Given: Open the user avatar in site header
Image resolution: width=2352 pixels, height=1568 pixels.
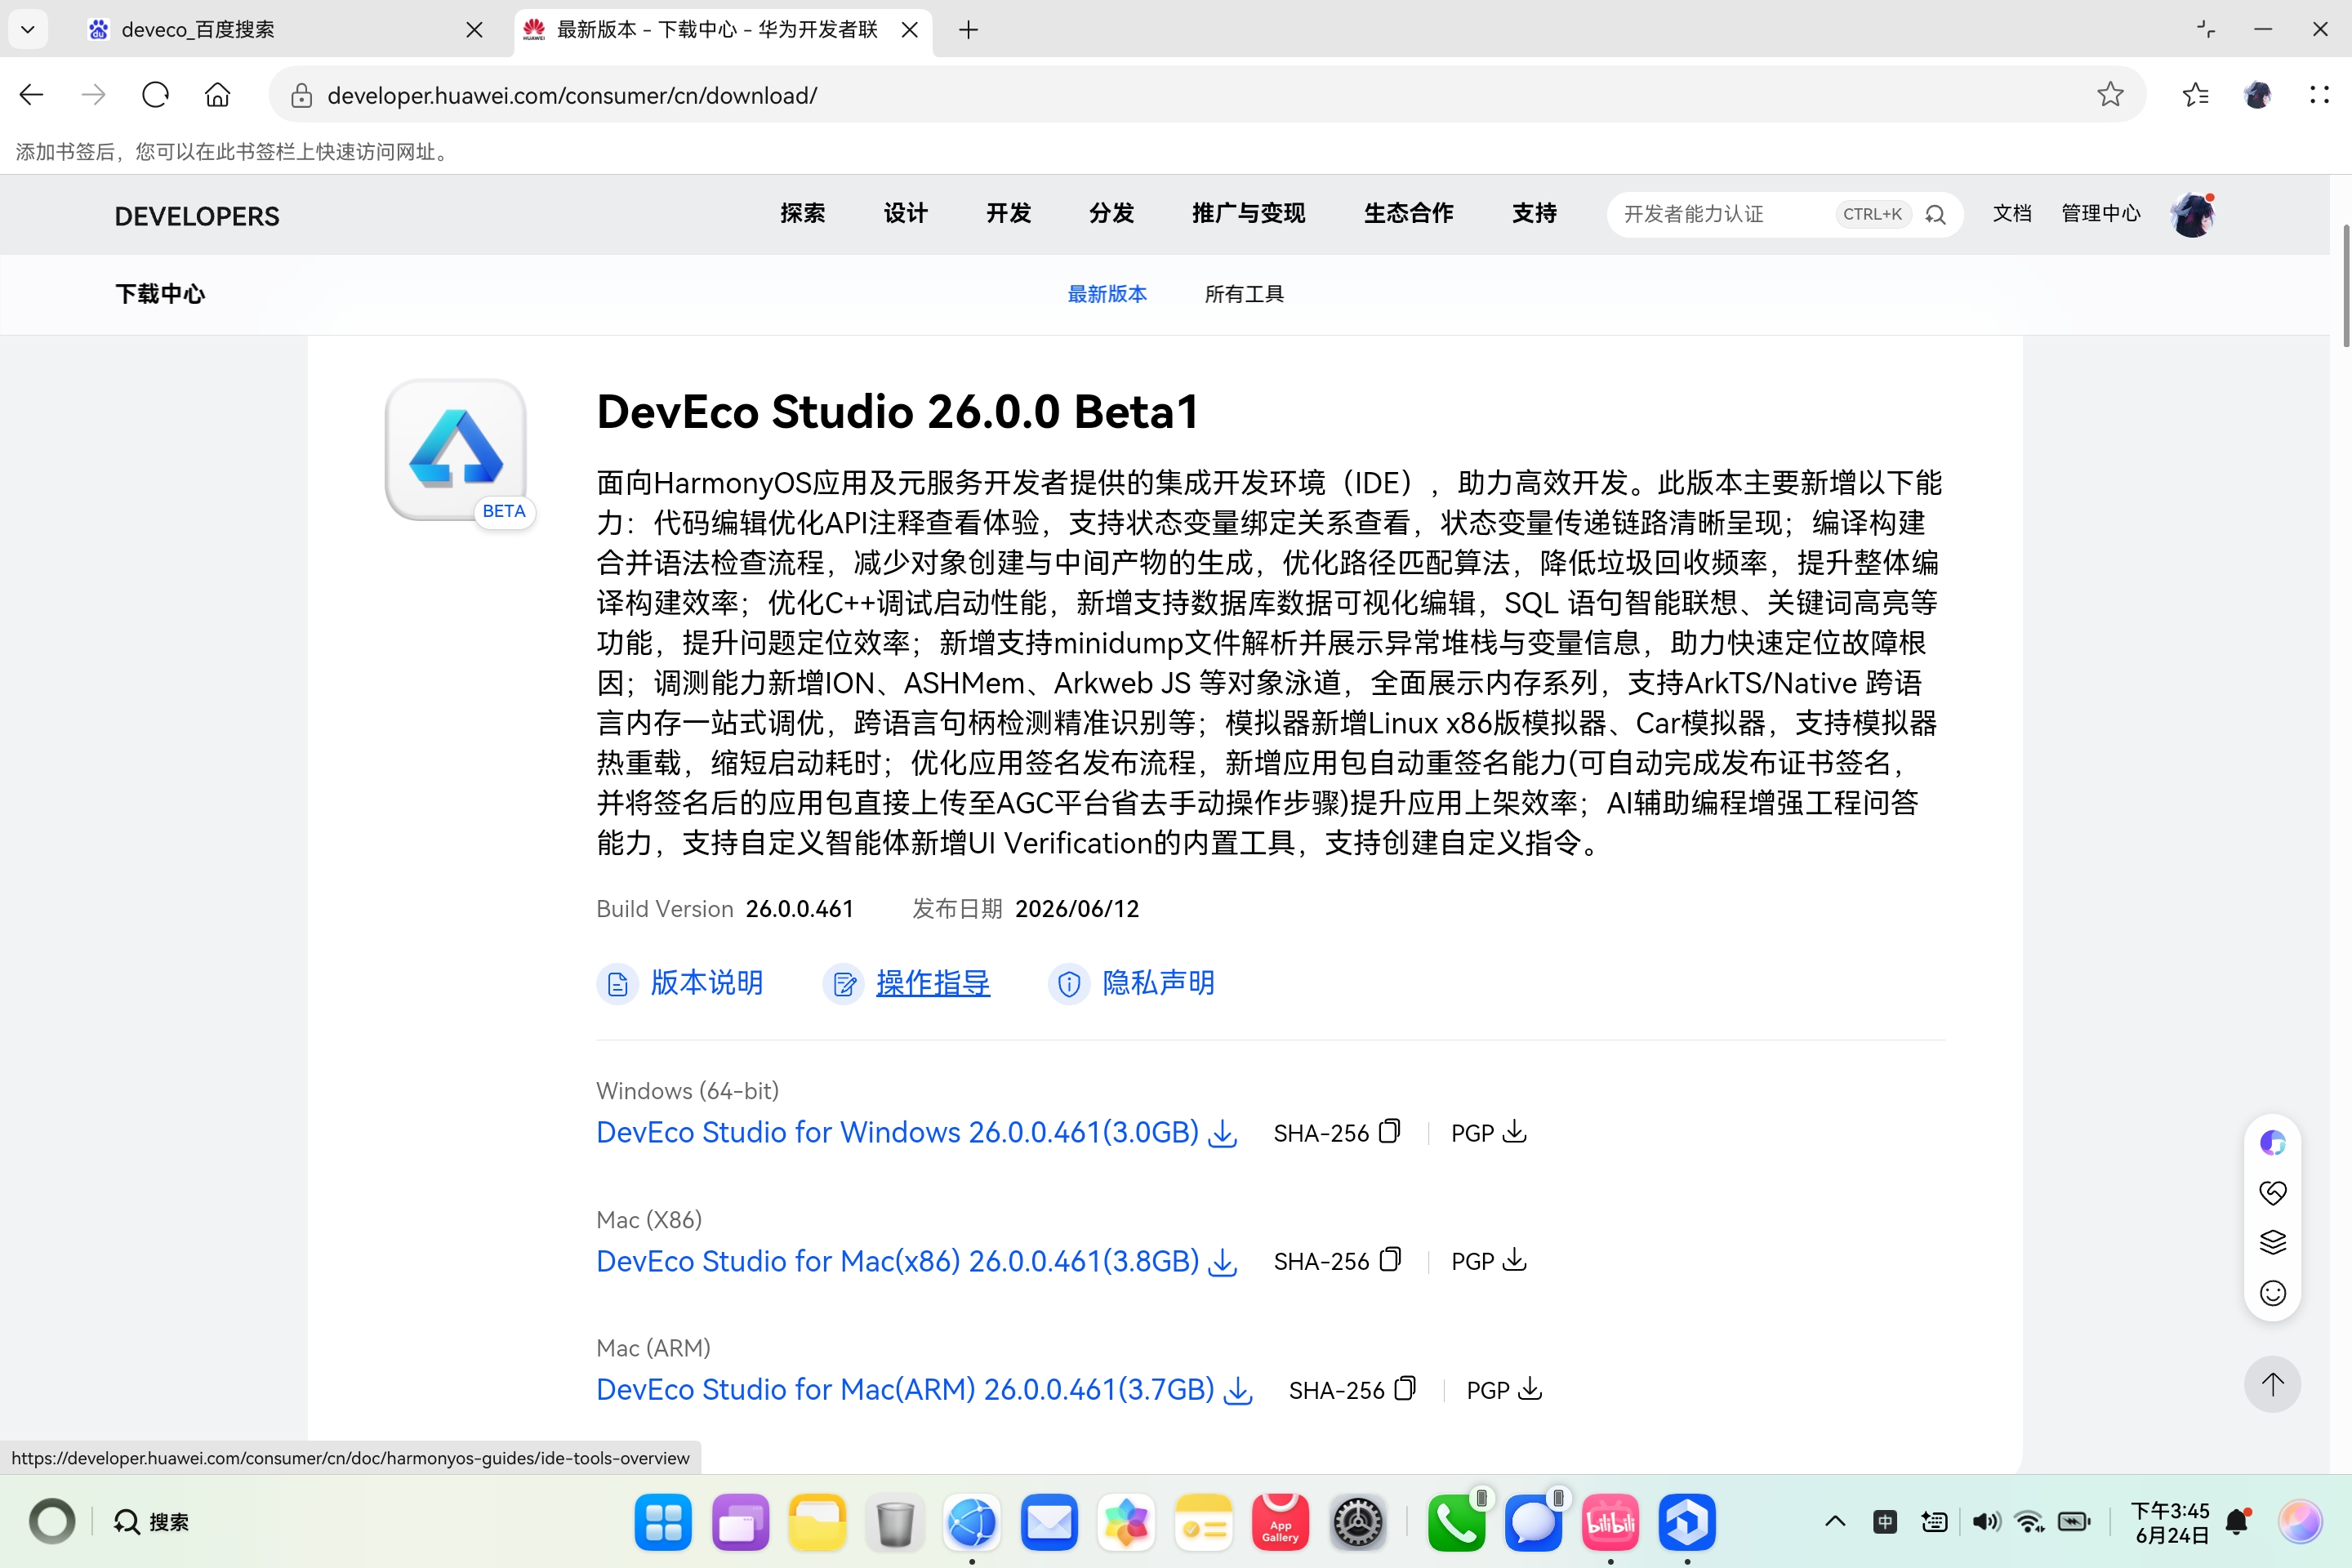Looking at the screenshot, I should coord(2193,214).
